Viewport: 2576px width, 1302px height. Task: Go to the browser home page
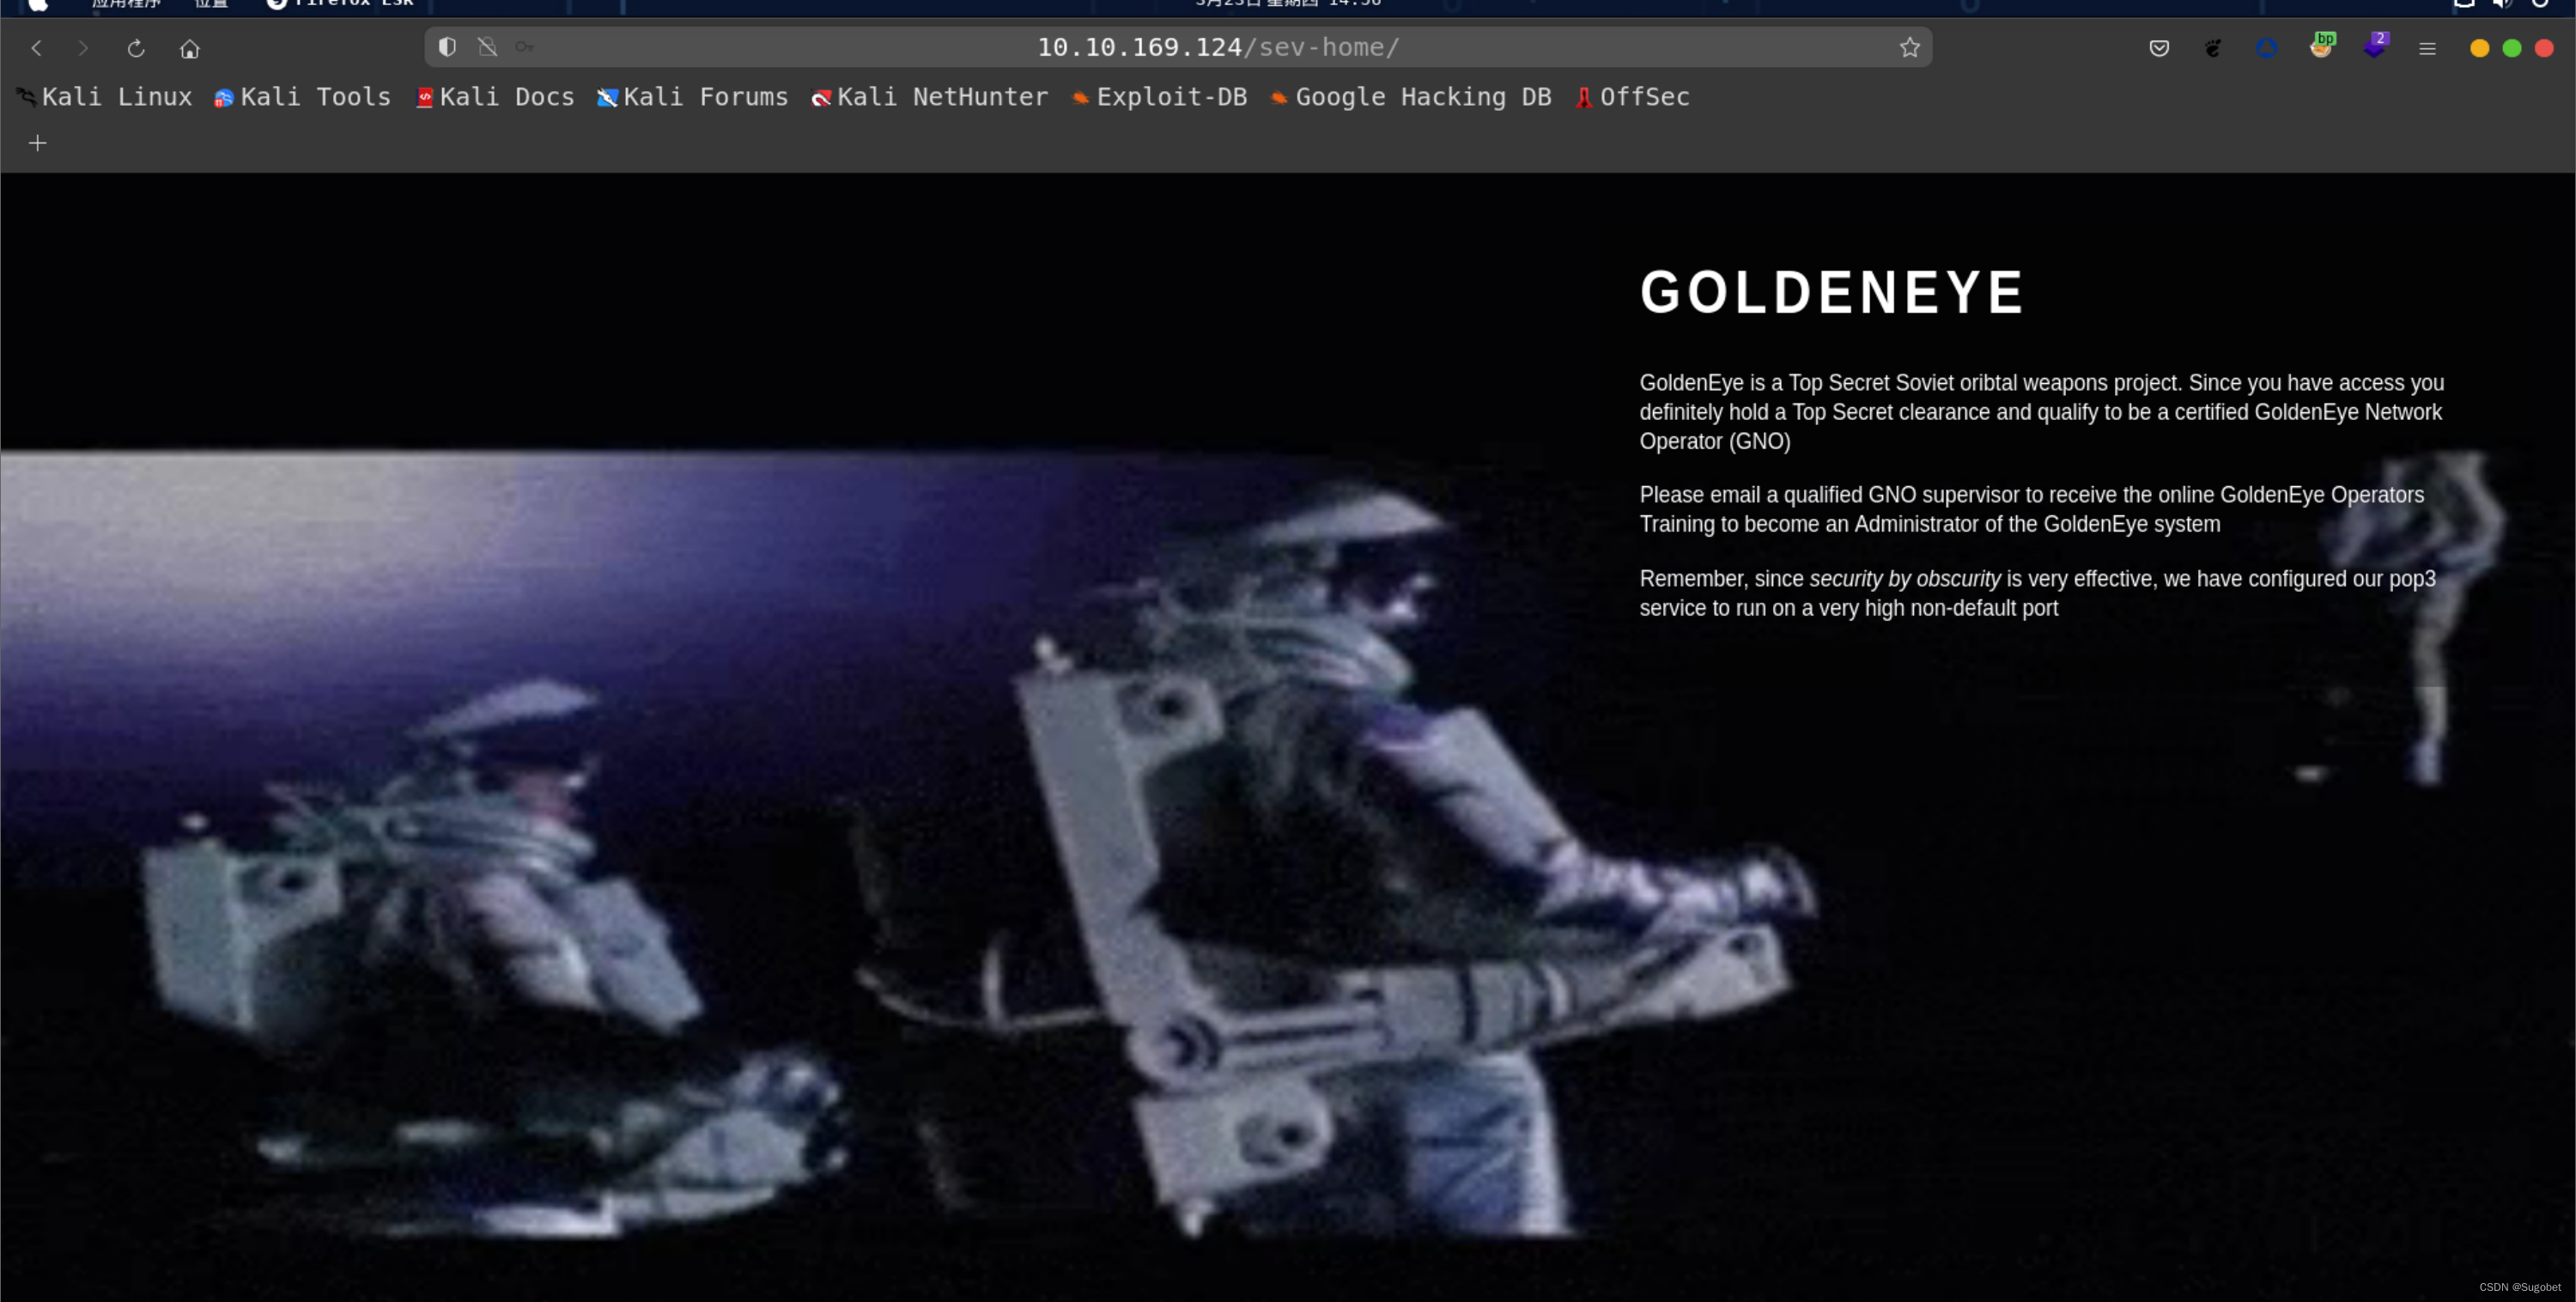[x=190, y=48]
